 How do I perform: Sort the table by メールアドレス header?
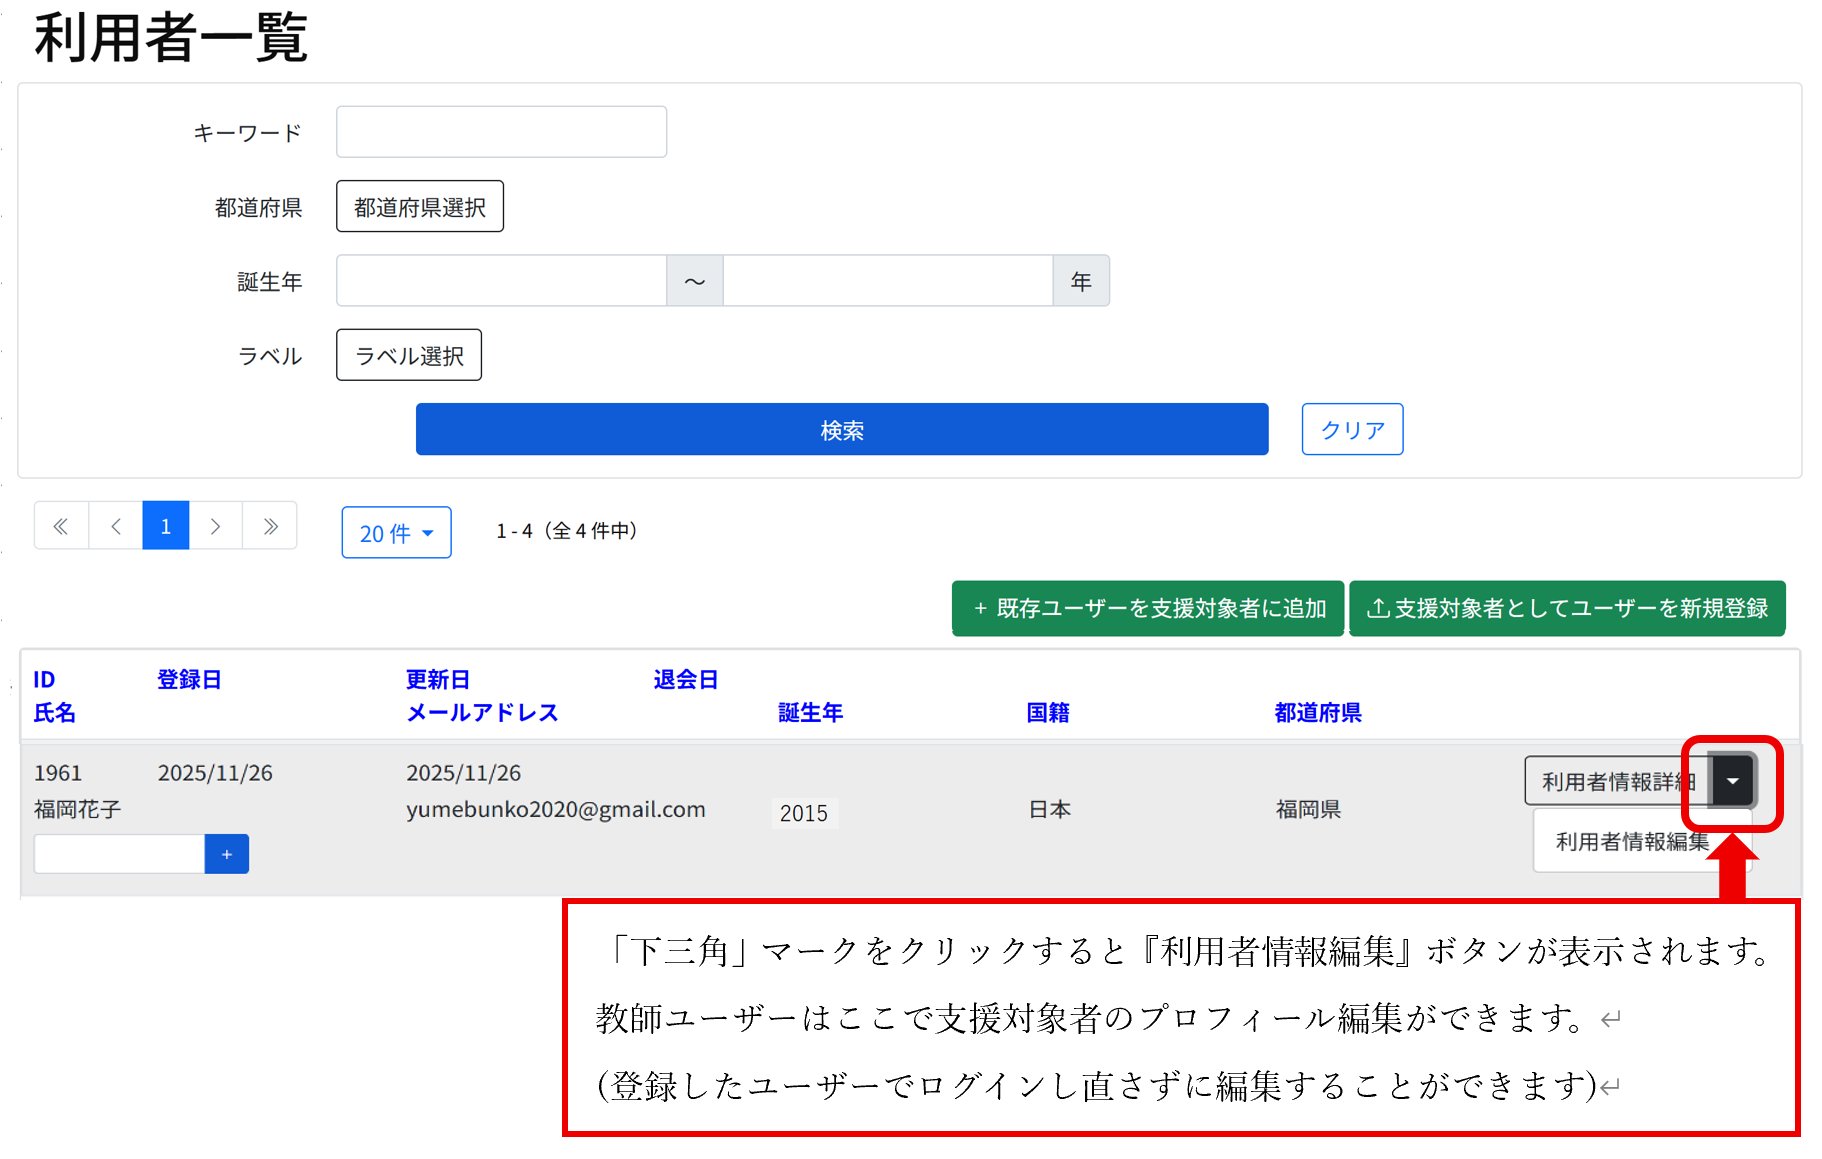click(482, 713)
